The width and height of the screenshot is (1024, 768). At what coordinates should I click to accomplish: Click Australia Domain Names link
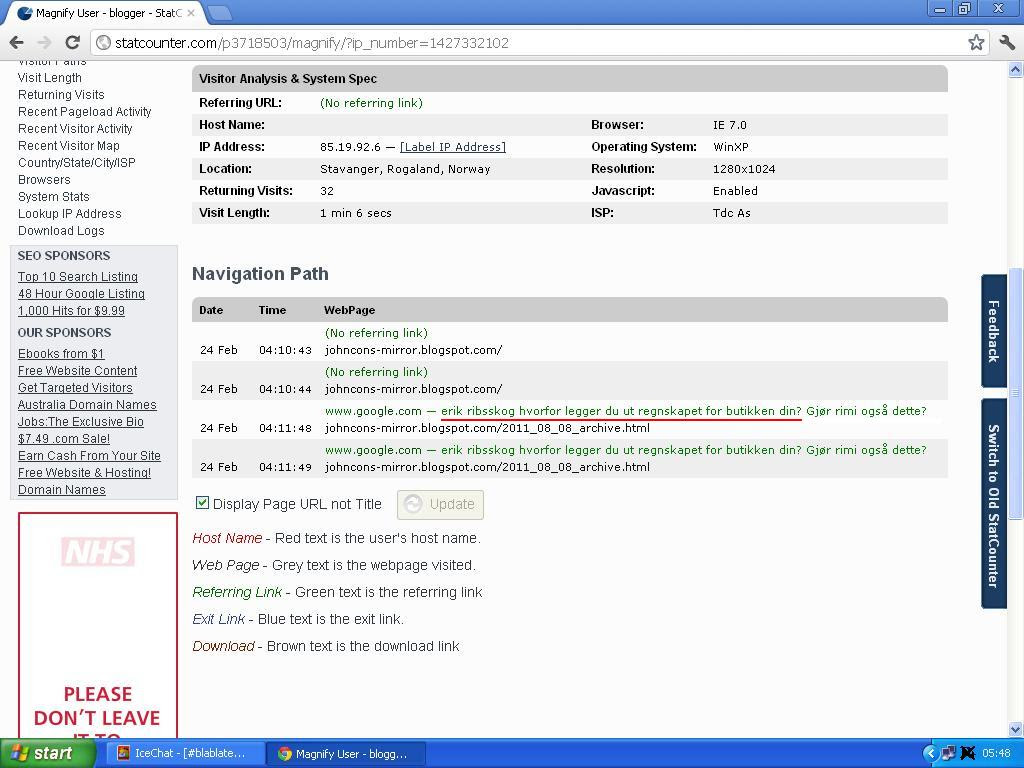pos(88,405)
